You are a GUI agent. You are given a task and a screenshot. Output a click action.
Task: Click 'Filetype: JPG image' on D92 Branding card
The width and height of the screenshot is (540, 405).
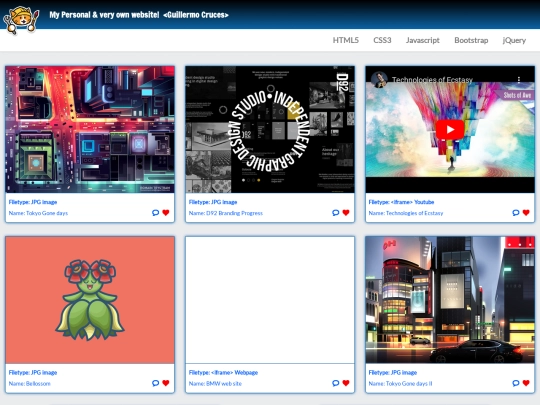(213, 202)
